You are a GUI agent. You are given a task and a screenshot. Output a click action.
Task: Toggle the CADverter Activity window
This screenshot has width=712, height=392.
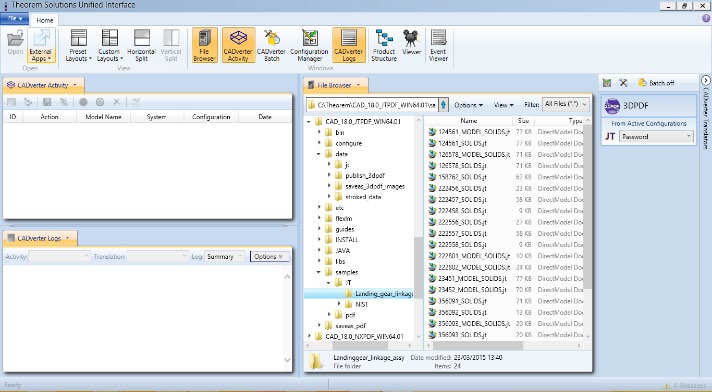238,45
